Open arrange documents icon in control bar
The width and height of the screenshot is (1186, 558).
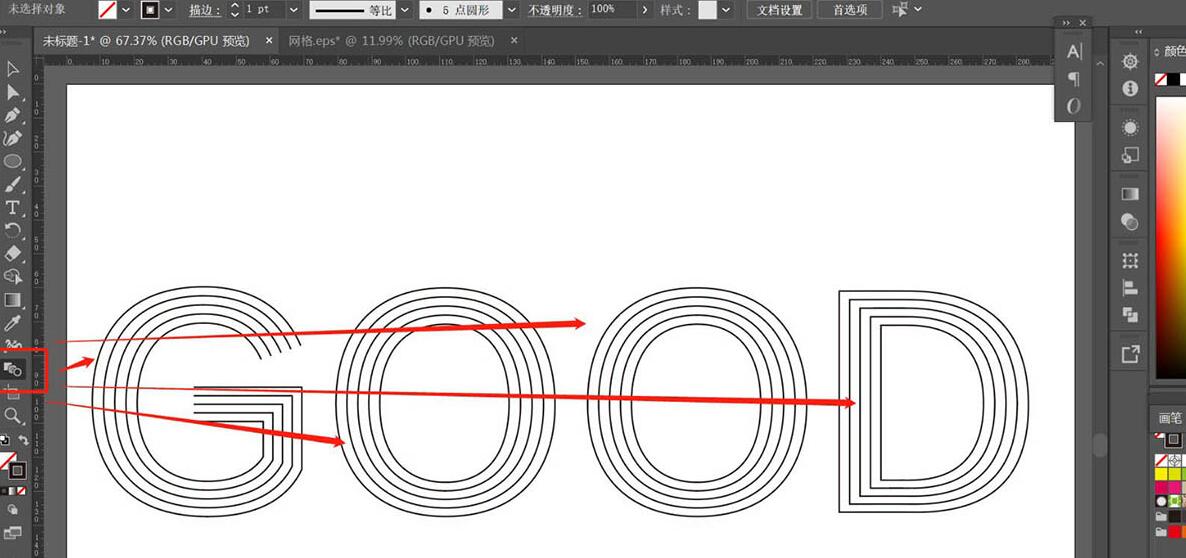point(900,10)
